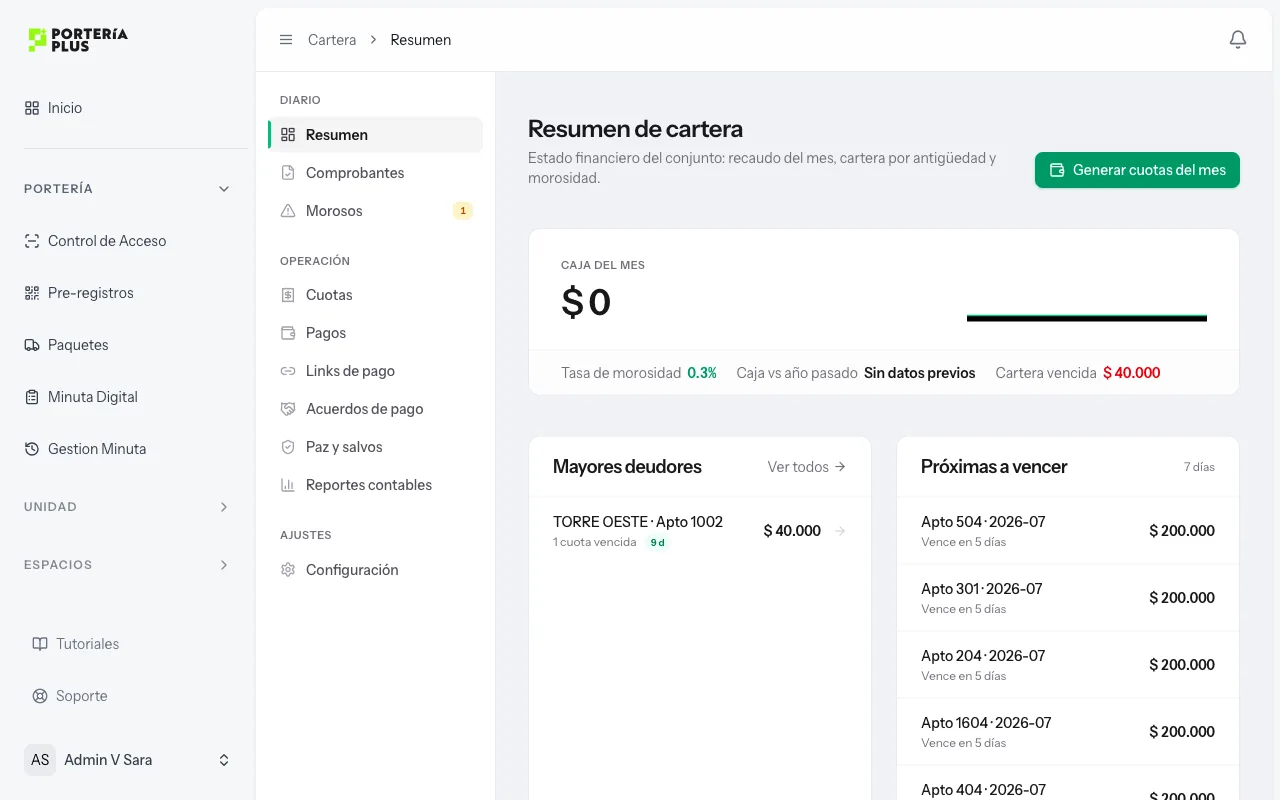
Task: Click the 9 d overdue badge
Action: (x=658, y=543)
